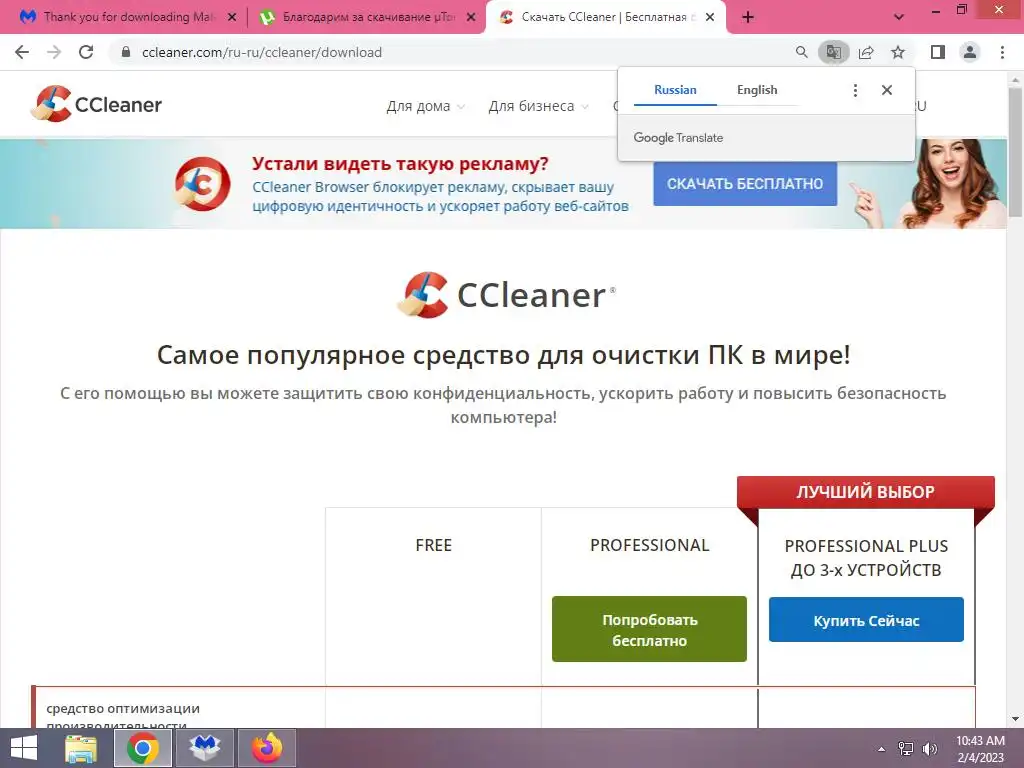Go forward one page
Viewport: 1024px width, 768px height.
(54, 52)
